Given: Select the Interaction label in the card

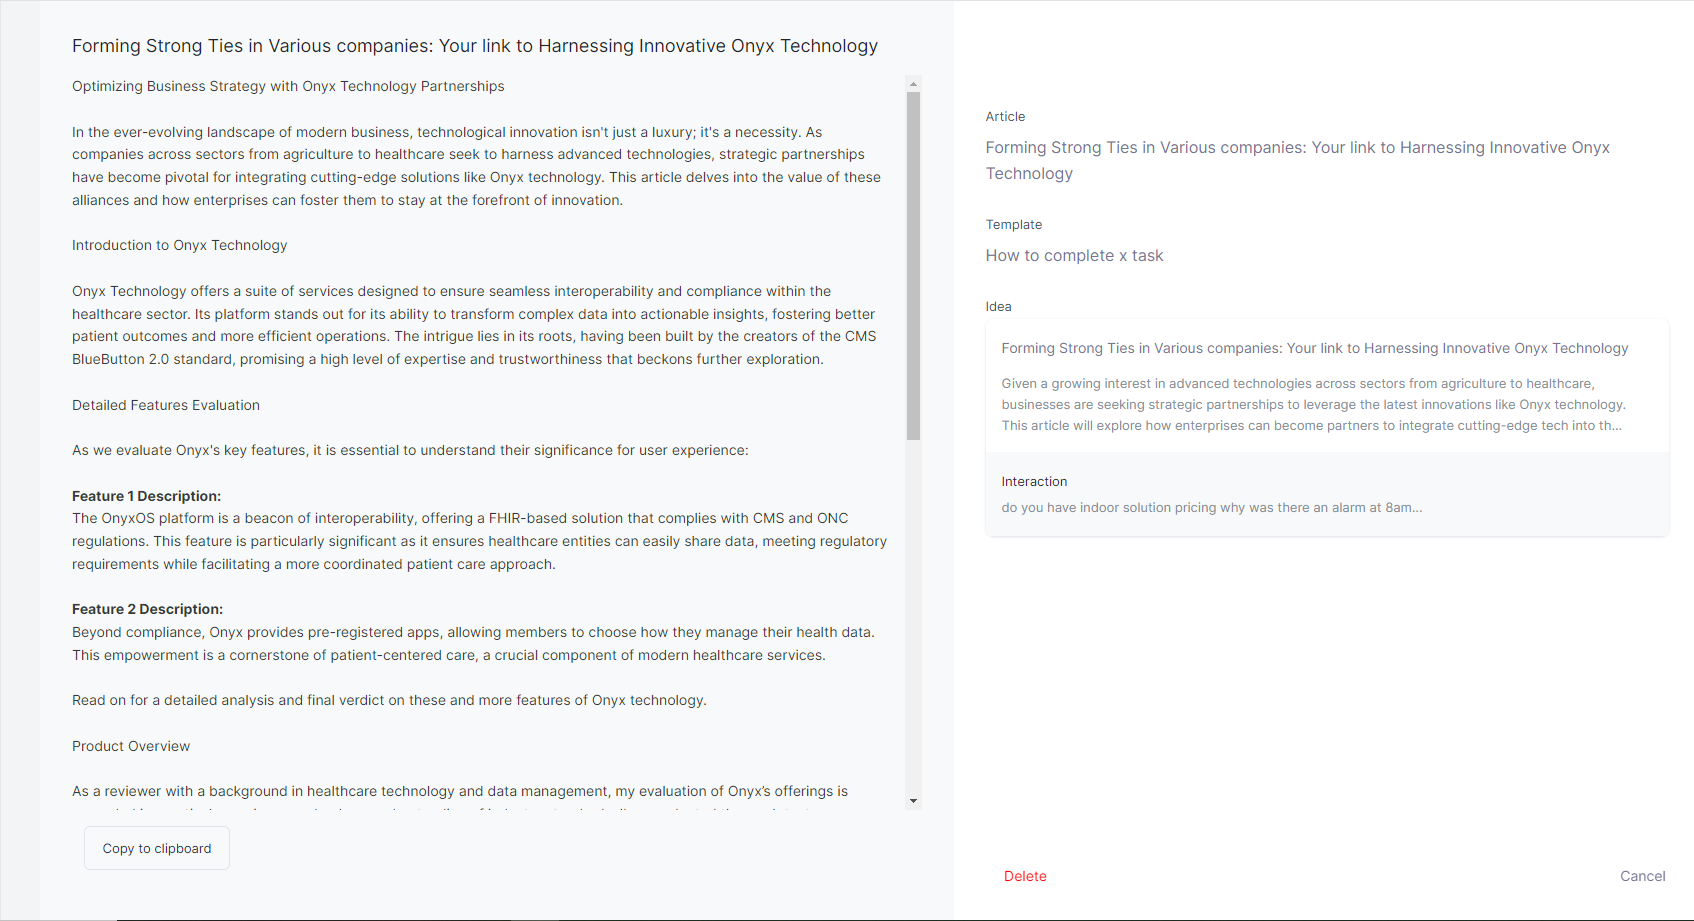Looking at the screenshot, I should click(x=1034, y=482).
